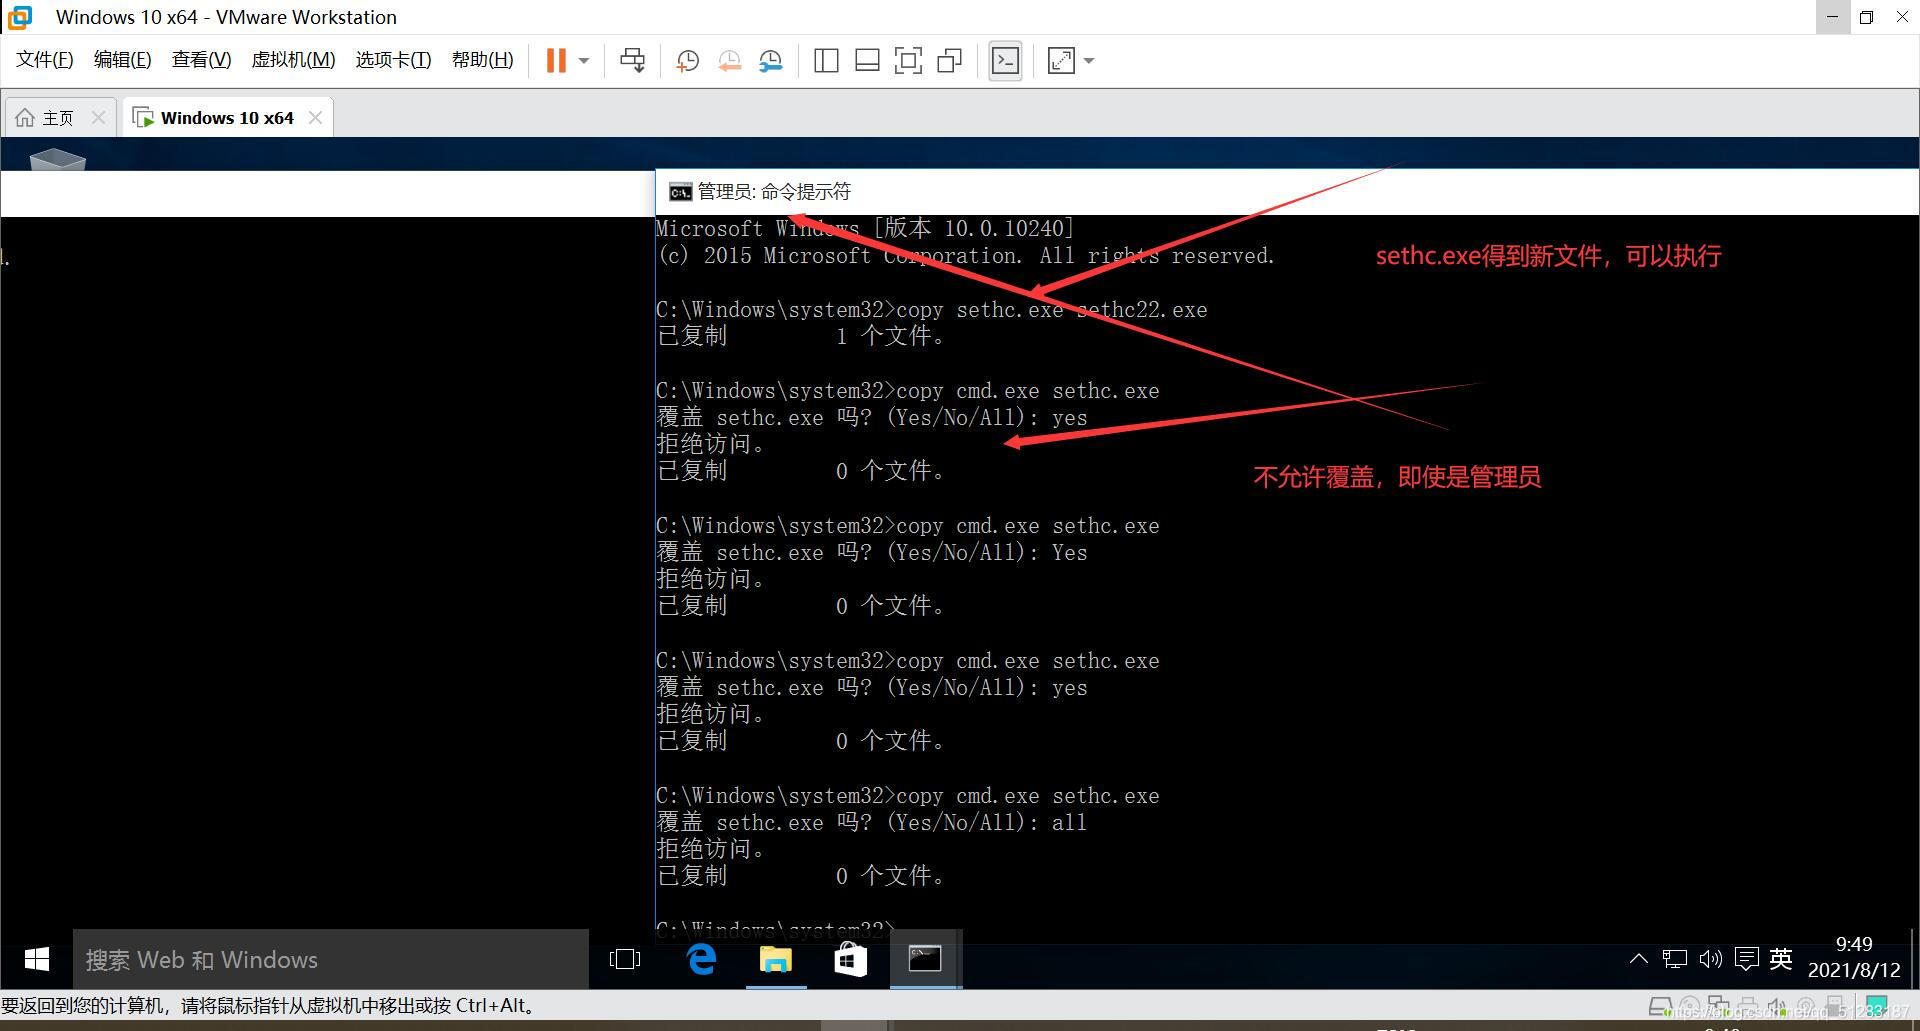The image size is (1920, 1031).
Task: Pause the virtual machine with the orange button
Action: [556, 61]
